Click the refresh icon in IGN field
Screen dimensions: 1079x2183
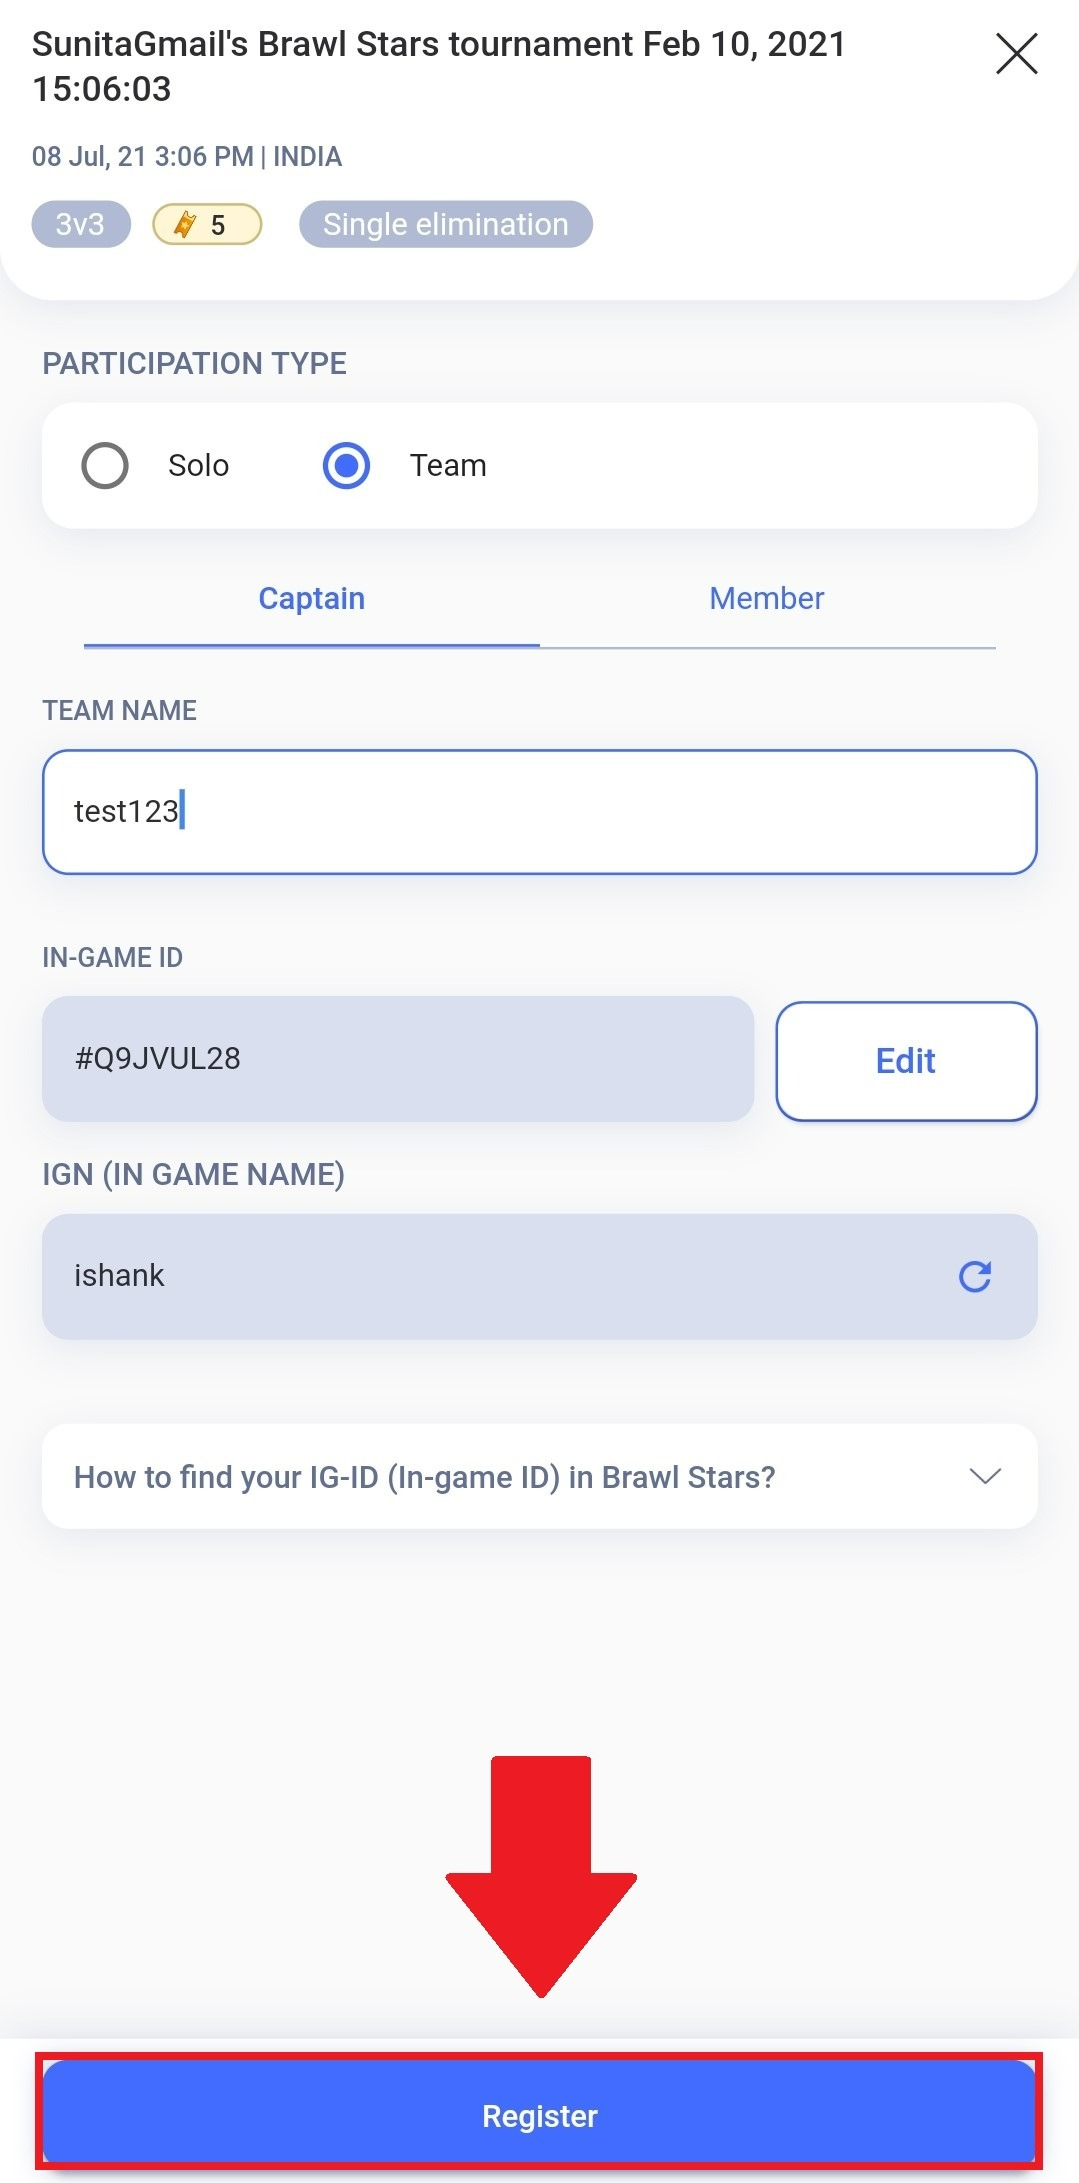[x=975, y=1276]
